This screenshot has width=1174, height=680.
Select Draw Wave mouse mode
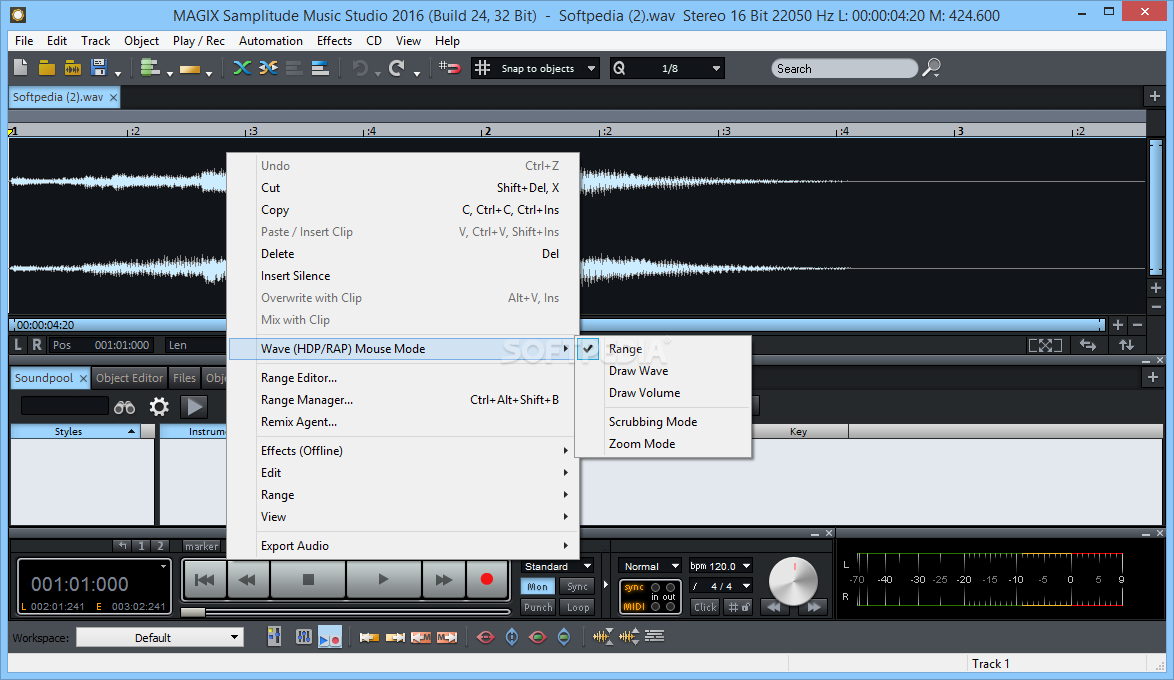coord(663,371)
